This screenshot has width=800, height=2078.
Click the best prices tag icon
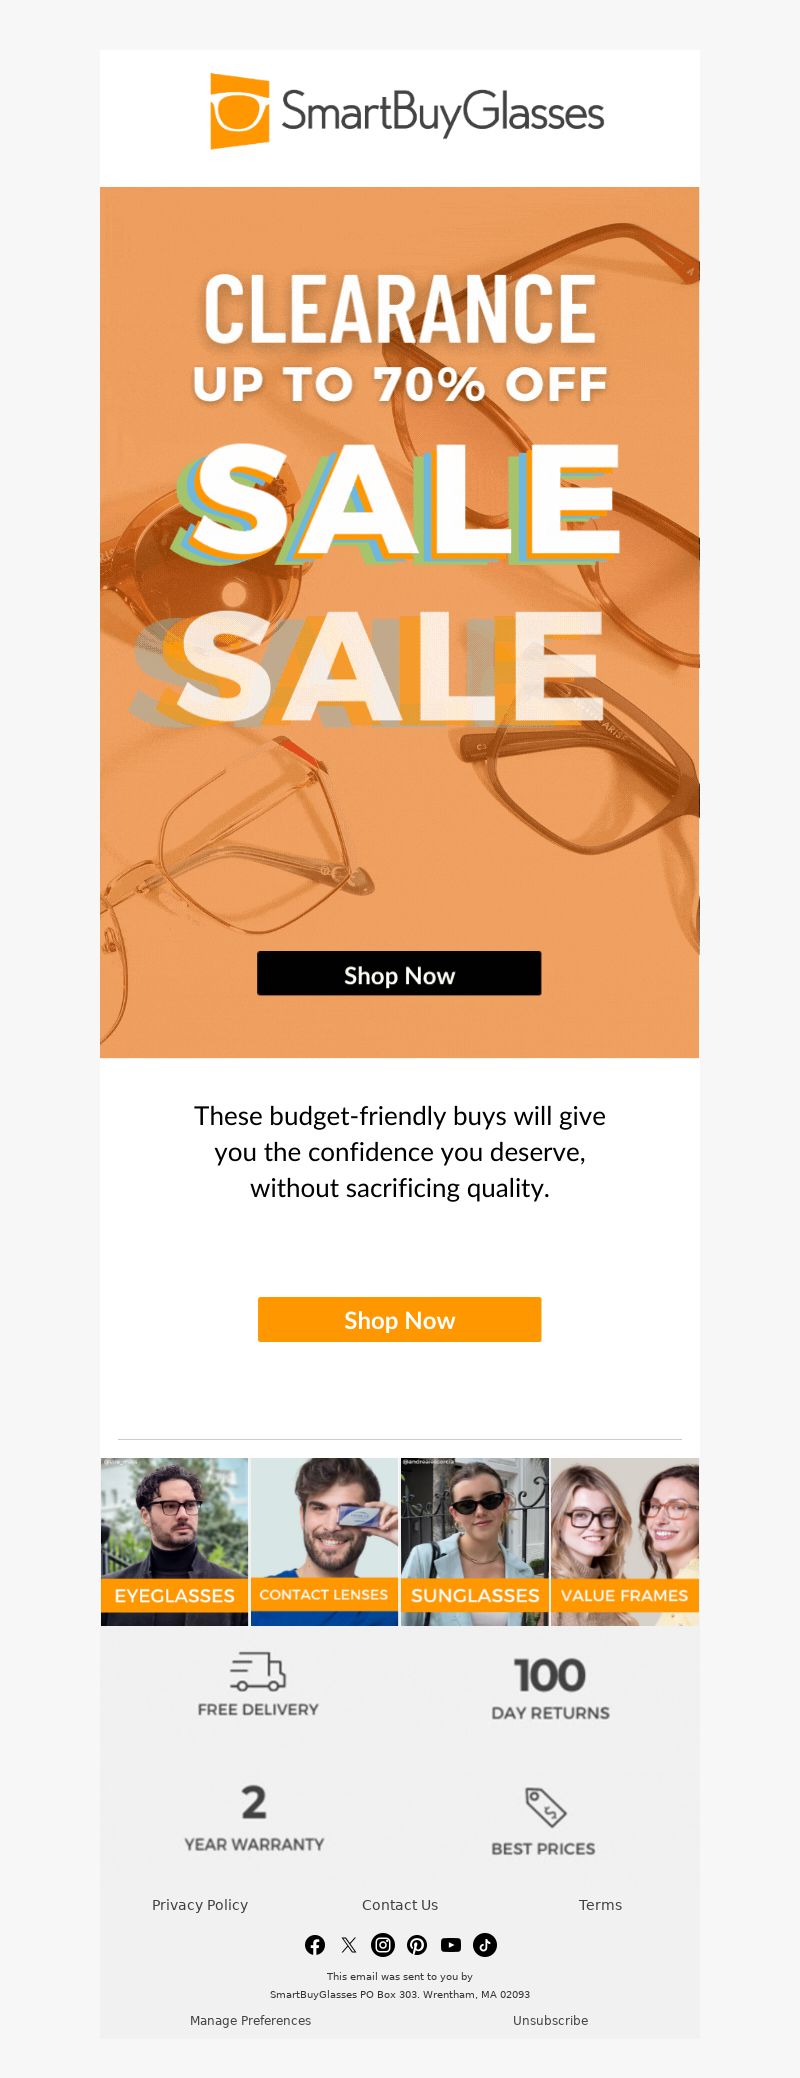click(546, 1807)
